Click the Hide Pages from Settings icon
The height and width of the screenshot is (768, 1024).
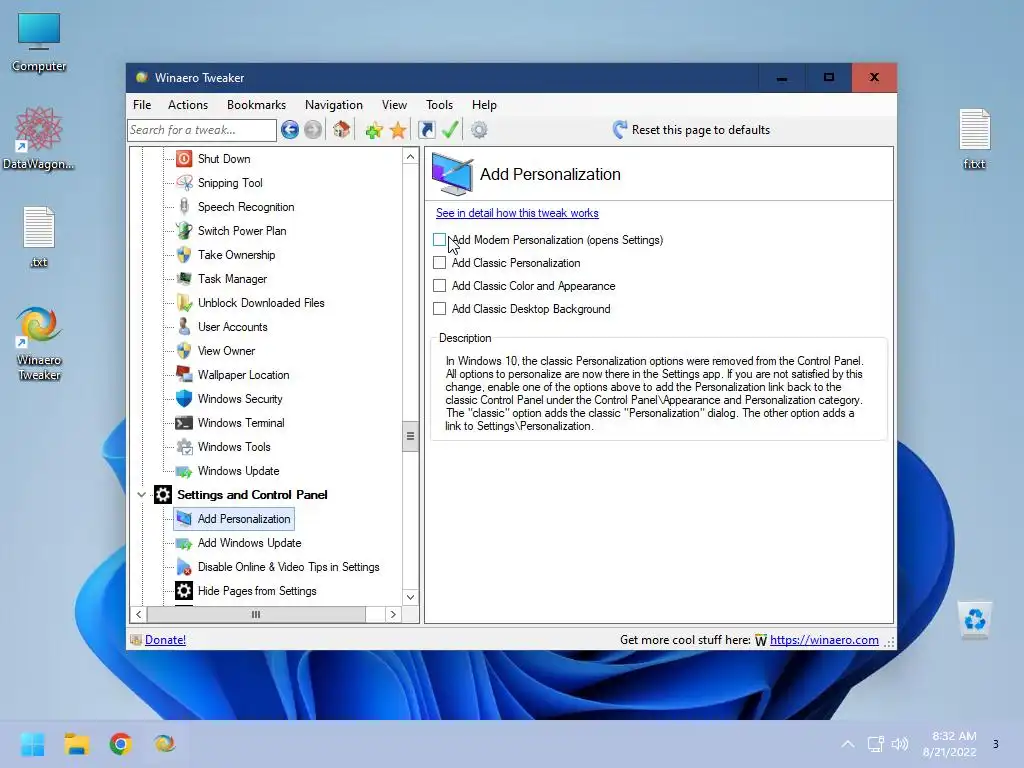(184, 591)
